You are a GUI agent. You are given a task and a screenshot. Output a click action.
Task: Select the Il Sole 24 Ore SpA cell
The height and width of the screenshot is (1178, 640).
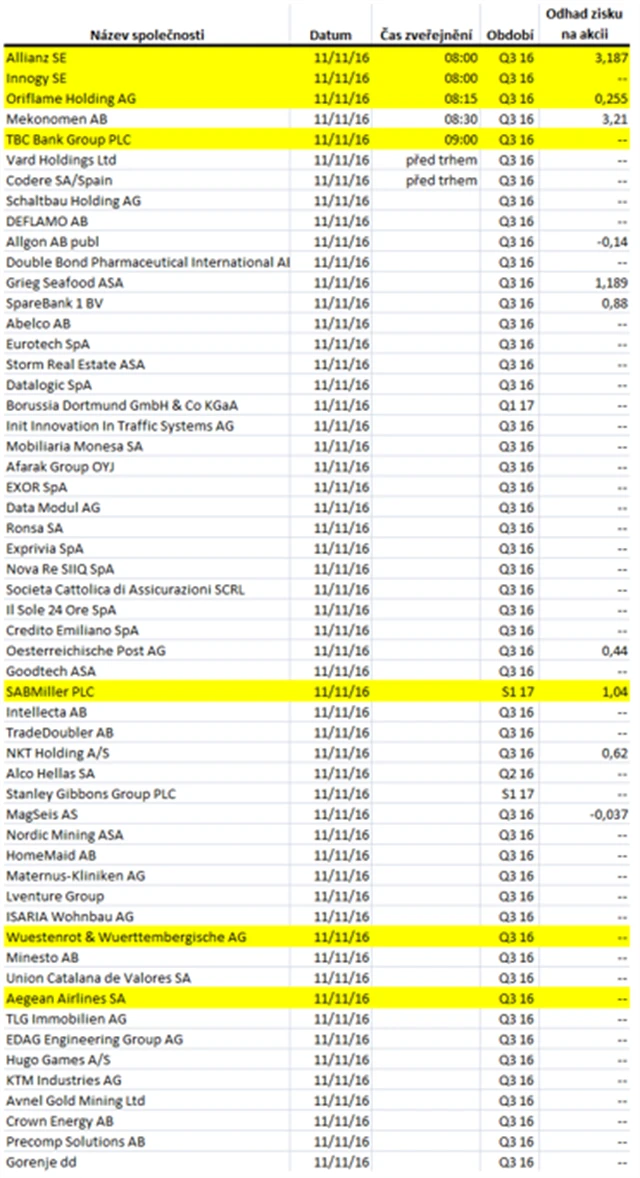point(62,609)
